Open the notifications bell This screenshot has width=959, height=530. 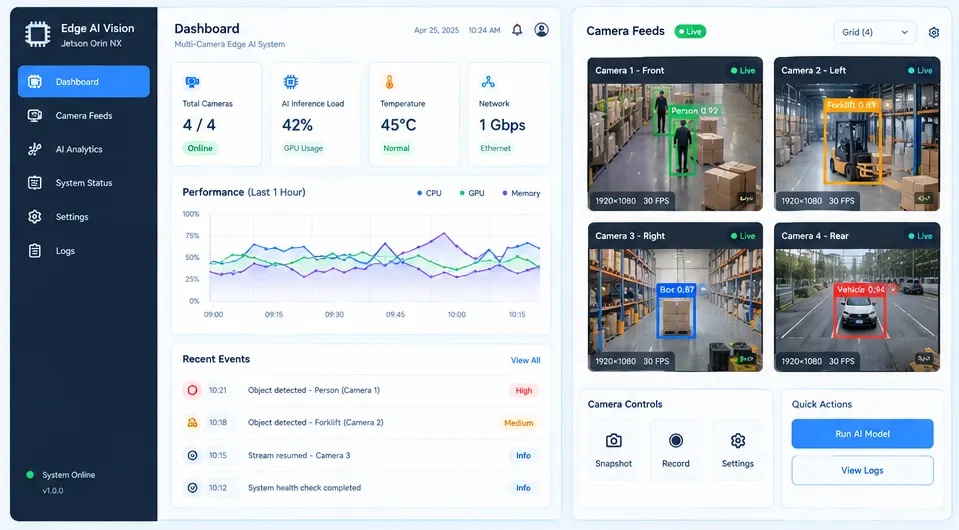tap(517, 30)
